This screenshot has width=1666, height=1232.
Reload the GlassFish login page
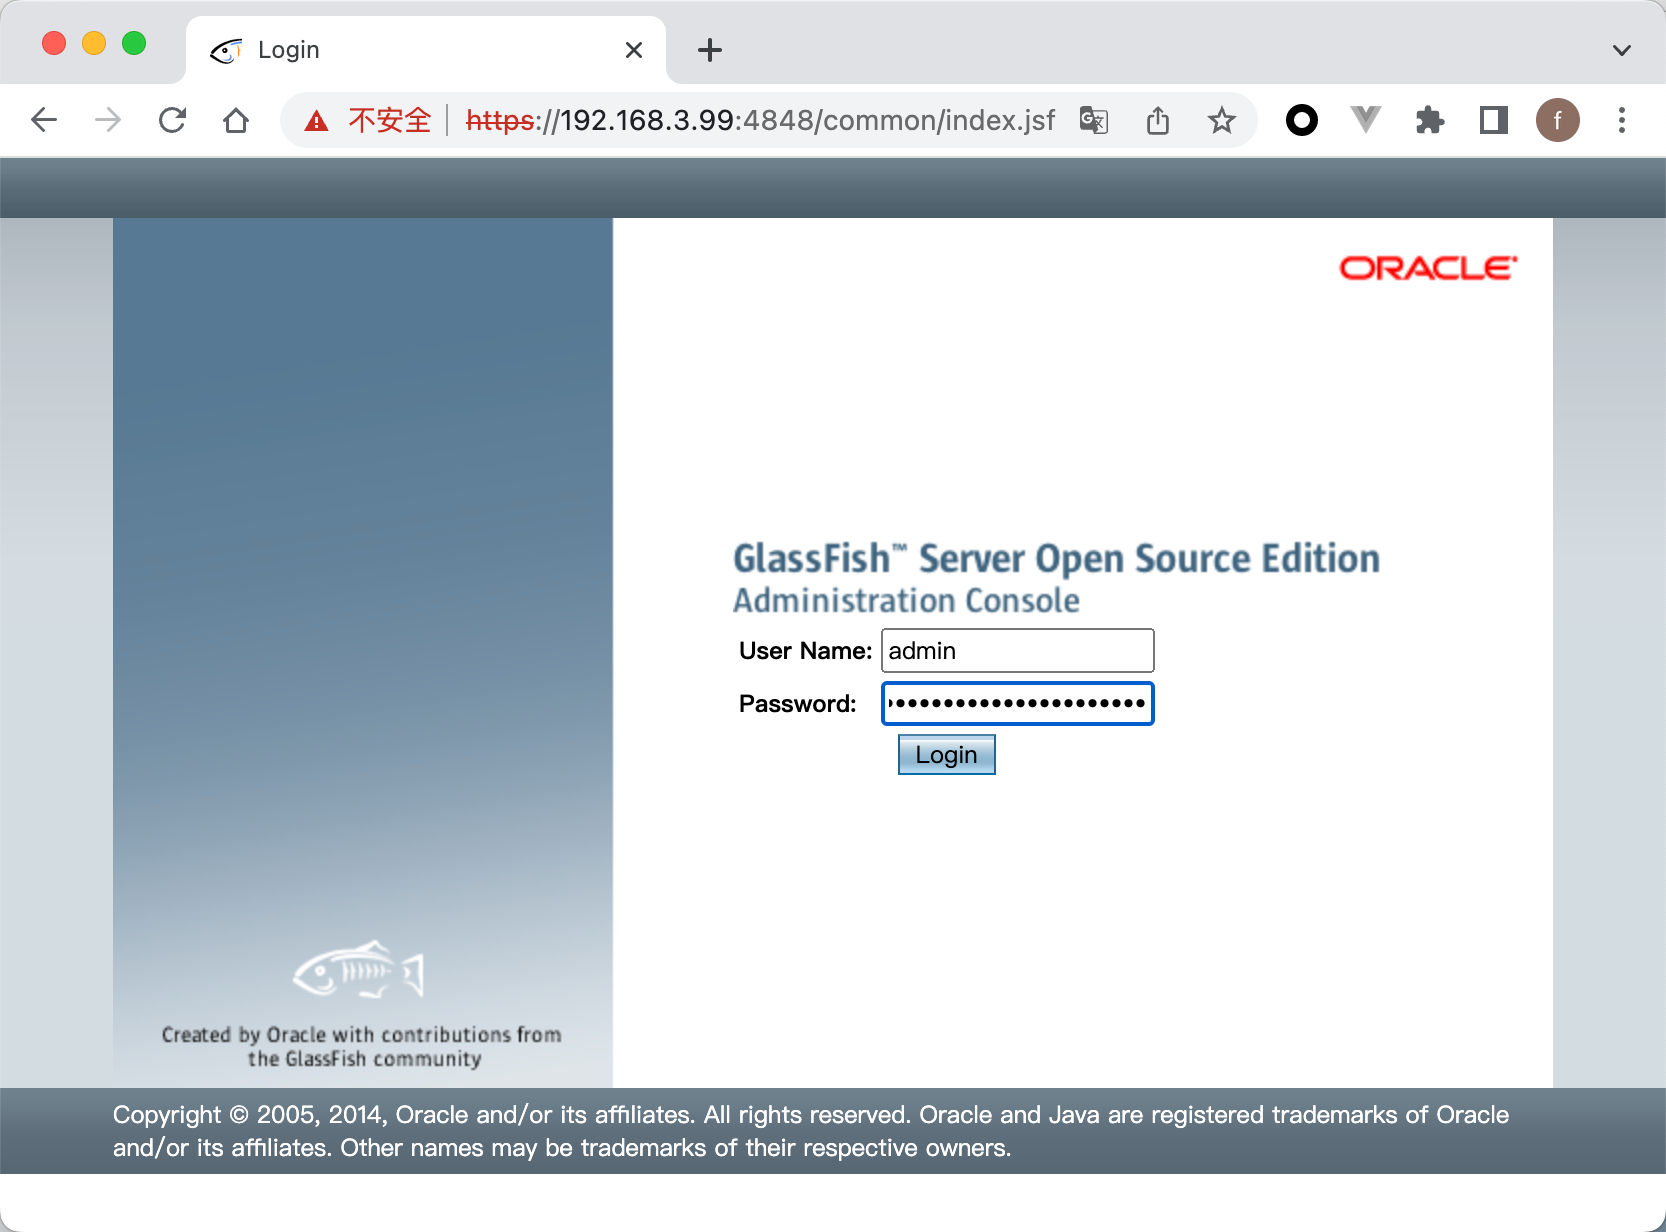172,121
